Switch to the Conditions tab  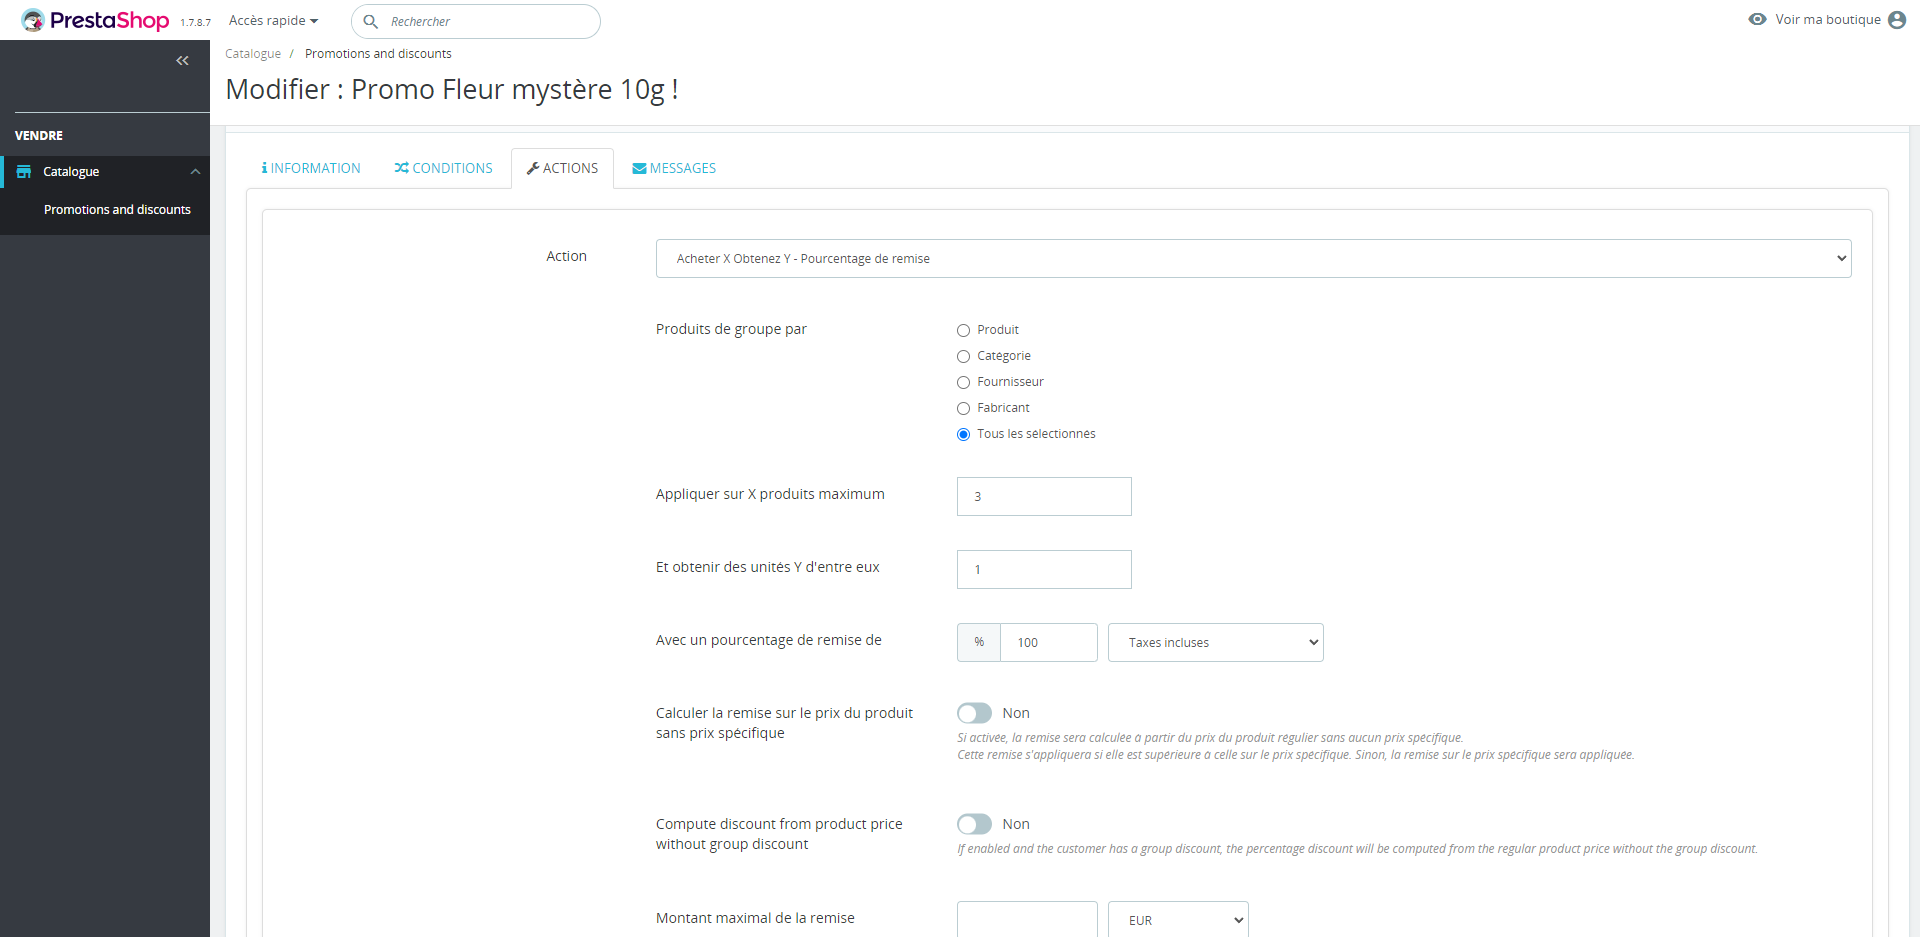444,168
